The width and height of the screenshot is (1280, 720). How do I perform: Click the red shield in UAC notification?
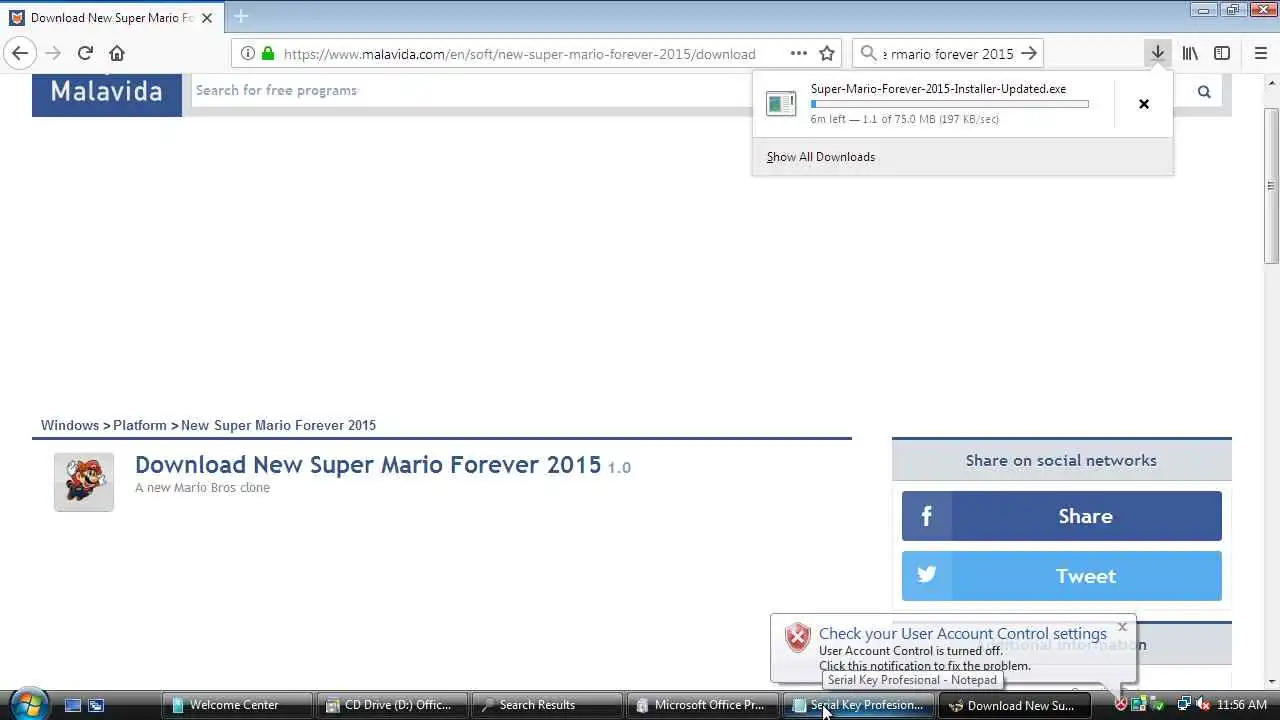(797, 637)
